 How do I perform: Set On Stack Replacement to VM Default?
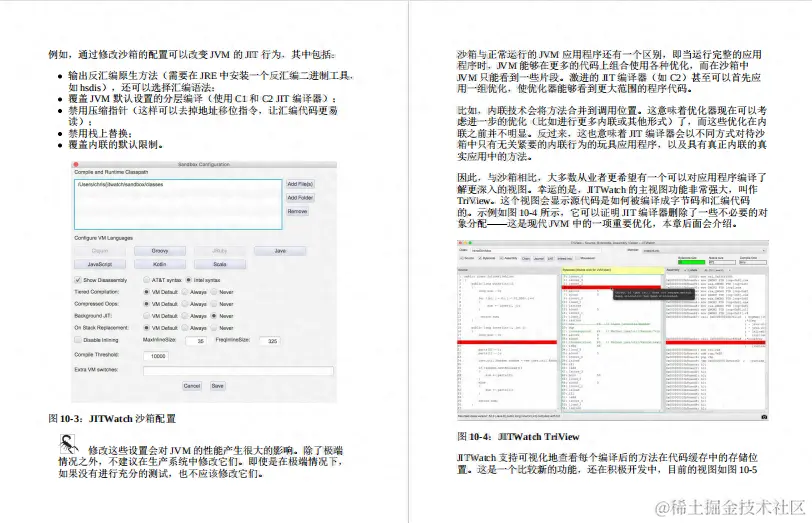coord(147,328)
